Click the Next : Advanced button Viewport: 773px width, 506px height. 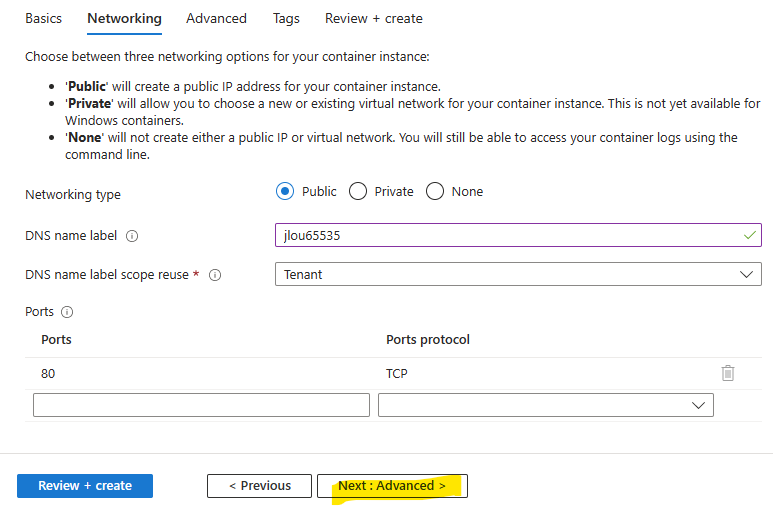pos(392,486)
